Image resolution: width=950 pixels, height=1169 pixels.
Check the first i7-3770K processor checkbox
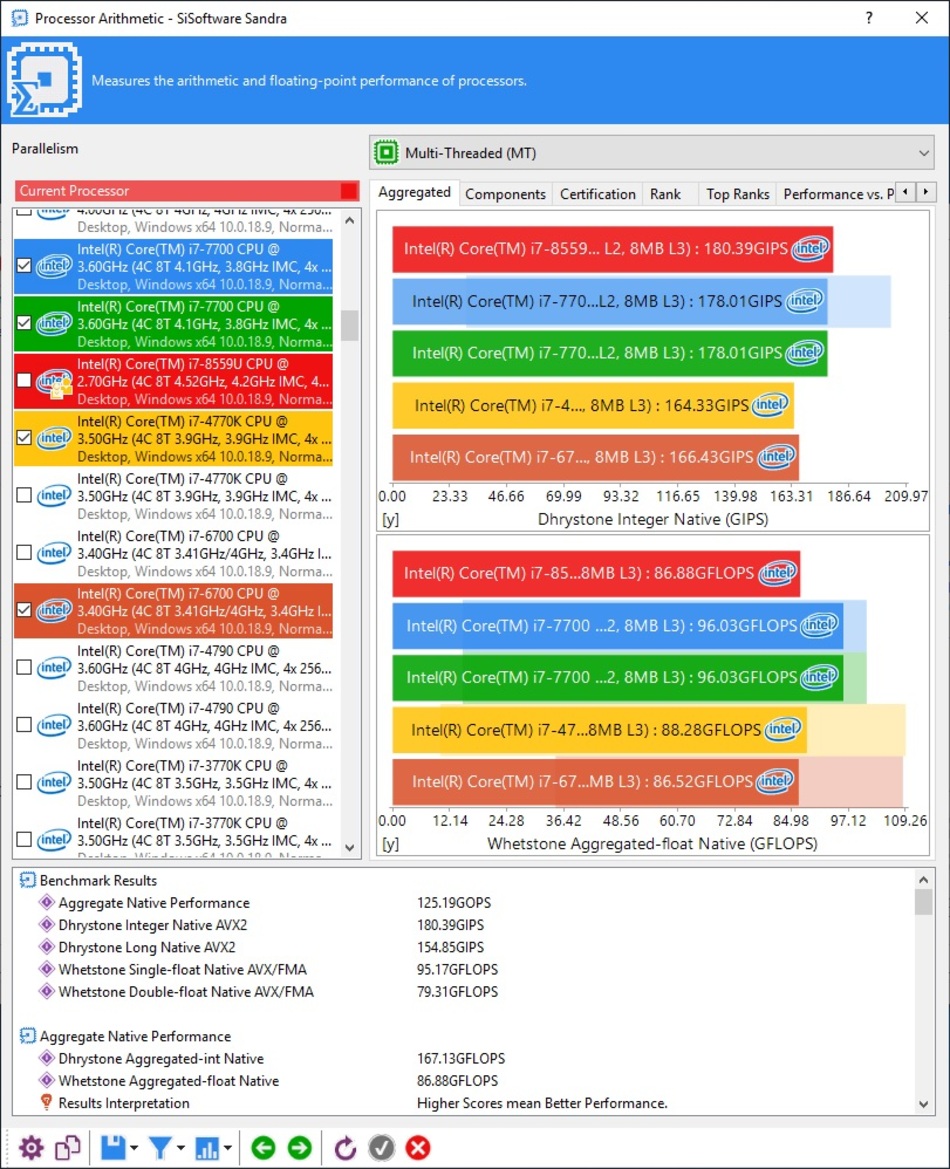coord(24,782)
